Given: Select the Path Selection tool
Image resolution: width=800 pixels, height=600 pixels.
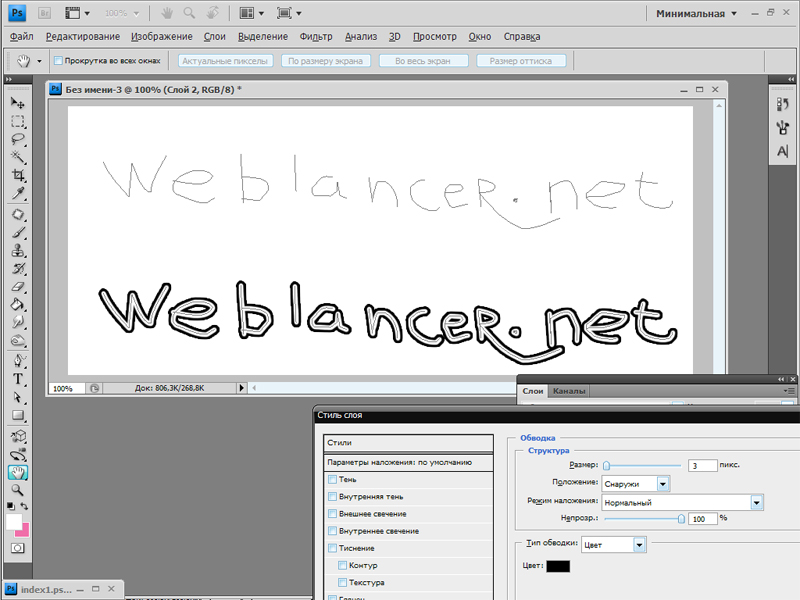Looking at the screenshot, I should [18, 397].
